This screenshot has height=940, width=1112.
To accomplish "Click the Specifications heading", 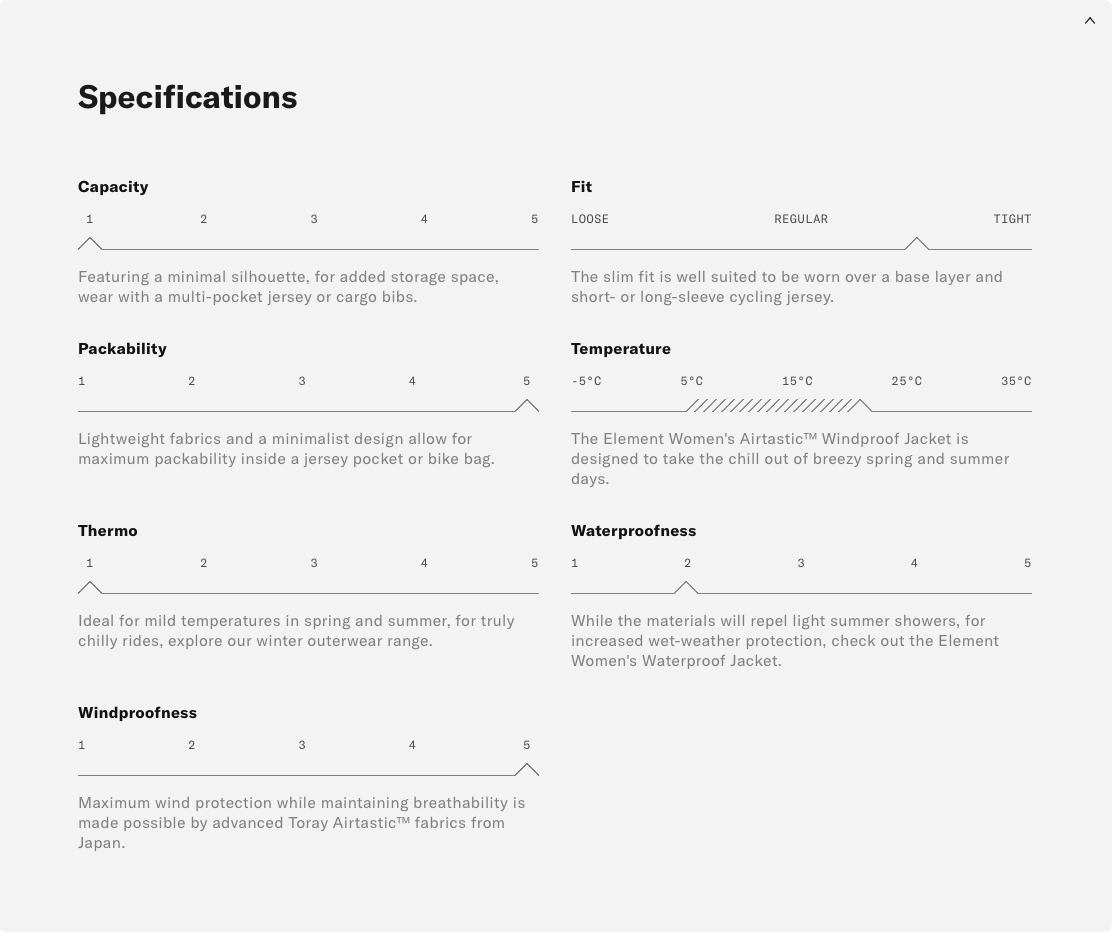I will click(188, 97).
